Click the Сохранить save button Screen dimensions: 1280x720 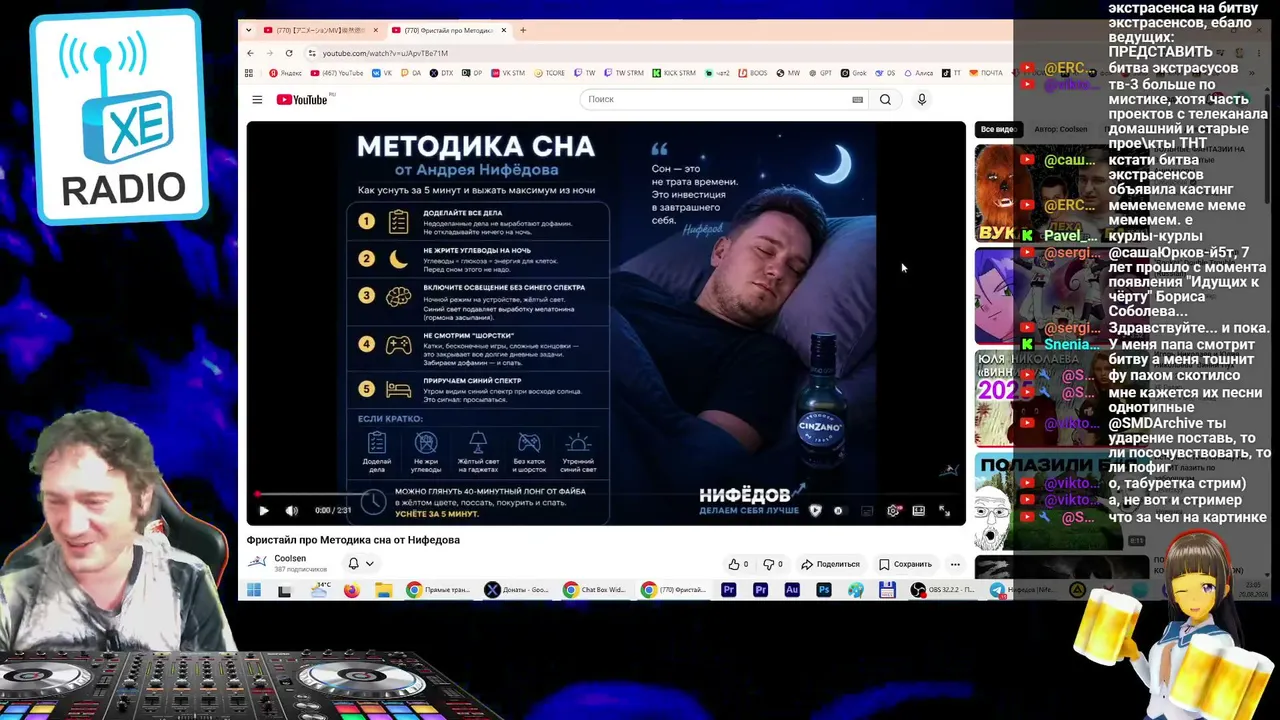(905, 564)
